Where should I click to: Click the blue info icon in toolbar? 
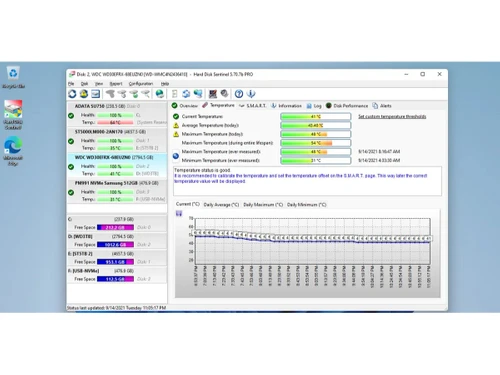tap(251, 94)
